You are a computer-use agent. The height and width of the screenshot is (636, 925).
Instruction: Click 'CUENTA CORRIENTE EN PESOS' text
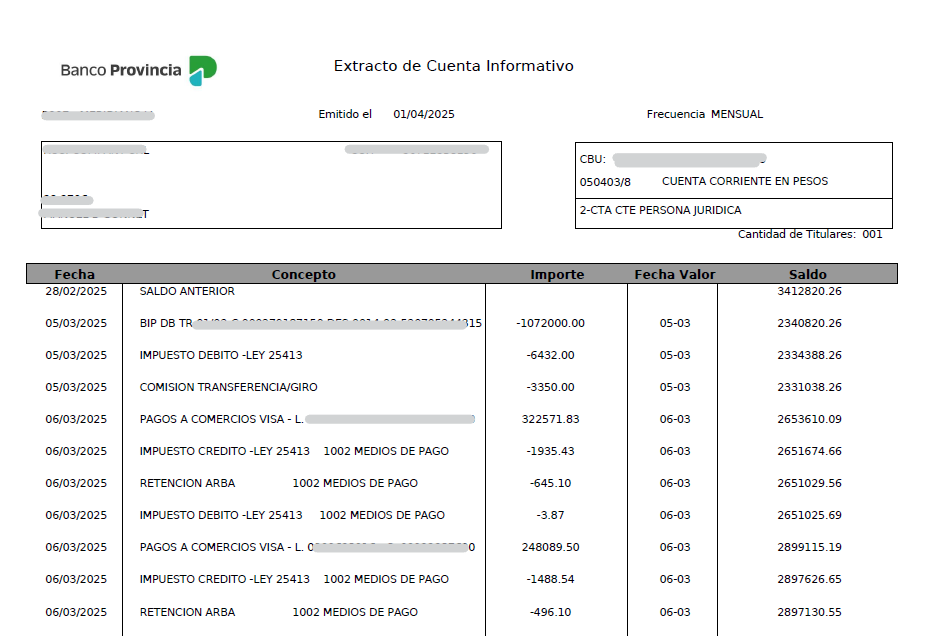click(x=744, y=181)
